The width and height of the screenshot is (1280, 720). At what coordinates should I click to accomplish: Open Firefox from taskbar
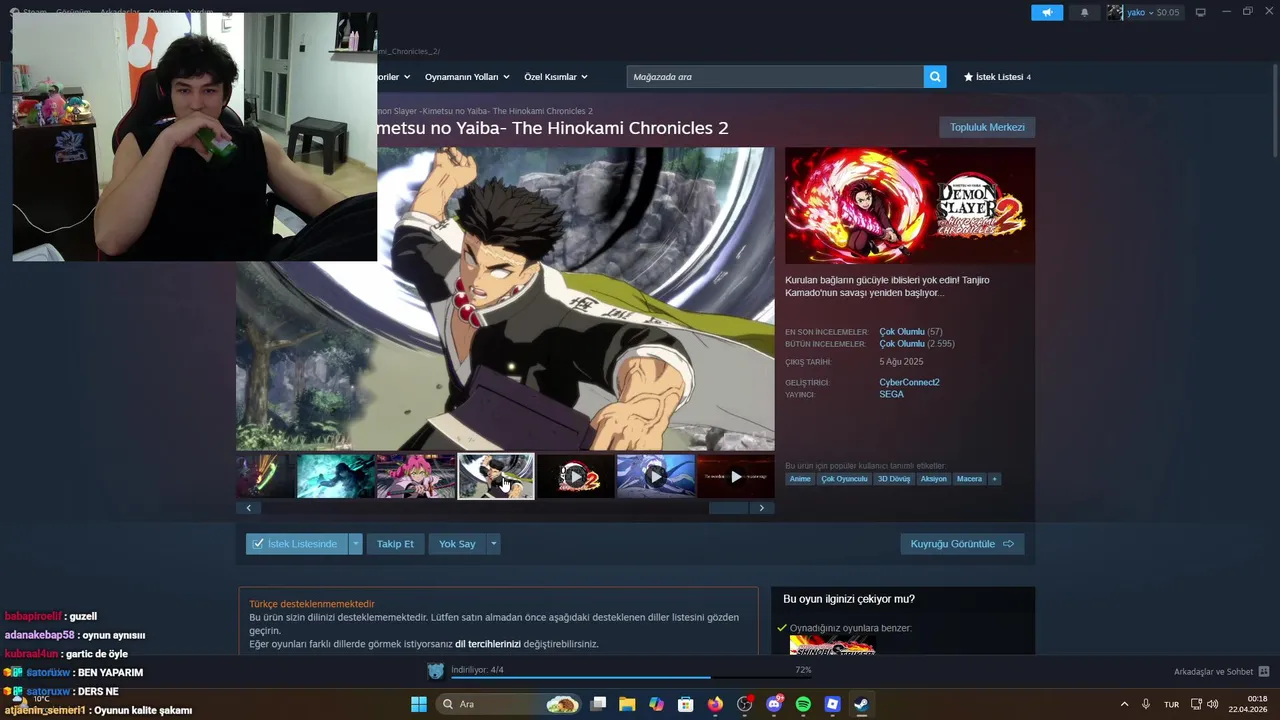pos(715,704)
